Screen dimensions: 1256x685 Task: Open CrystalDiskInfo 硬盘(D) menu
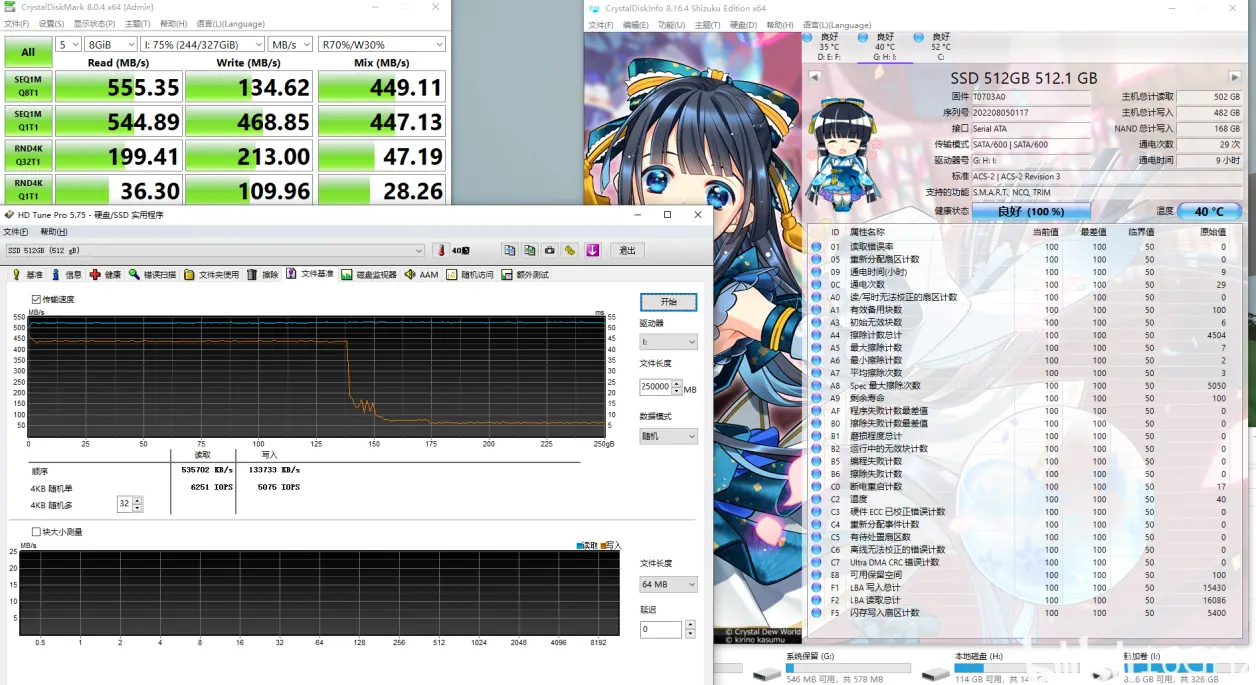(743, 25)
